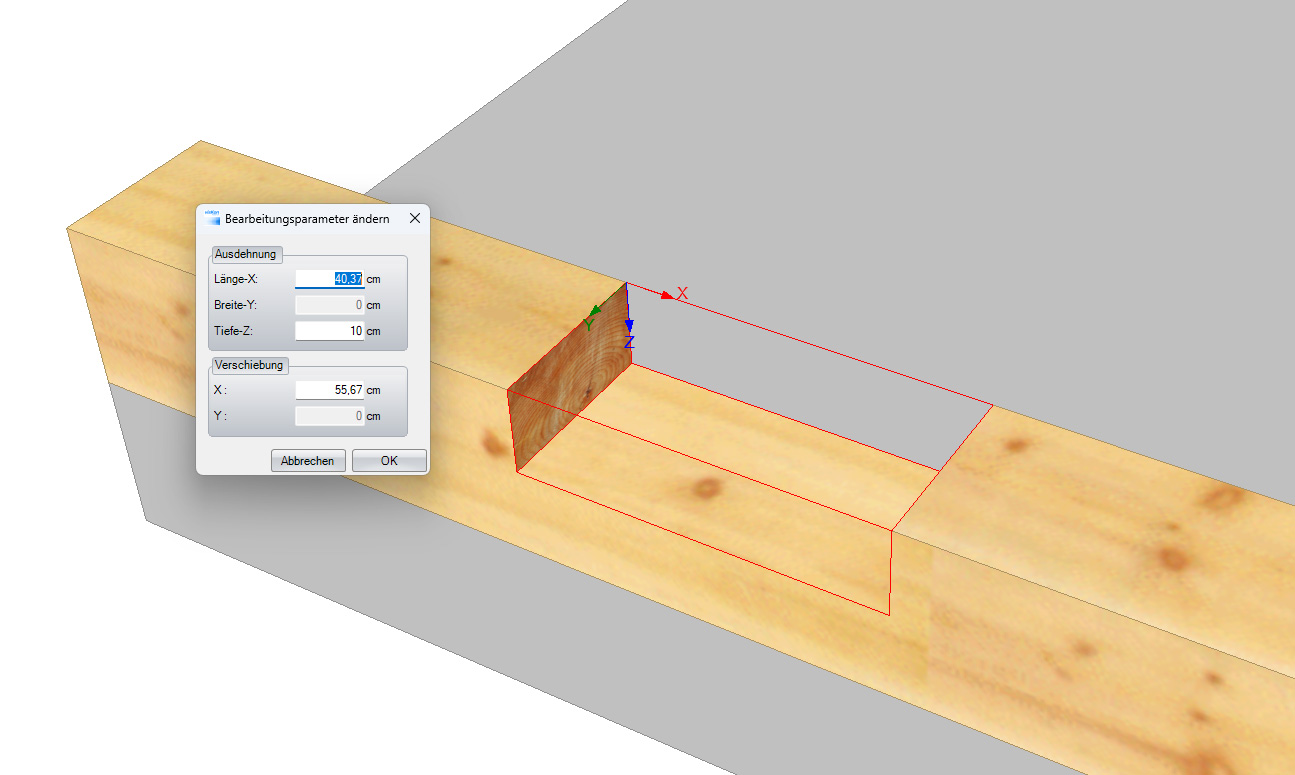Viewport: 1295px width, 775px height.
Task: Click the disabled Breite-Y field
Action: 330,305
